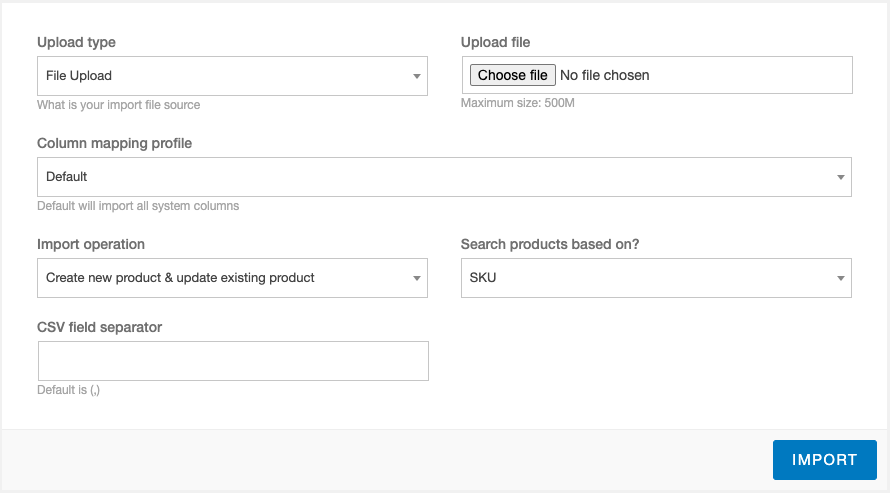Click the 'Maximum size: 500M' hint text

coord(518,103)
